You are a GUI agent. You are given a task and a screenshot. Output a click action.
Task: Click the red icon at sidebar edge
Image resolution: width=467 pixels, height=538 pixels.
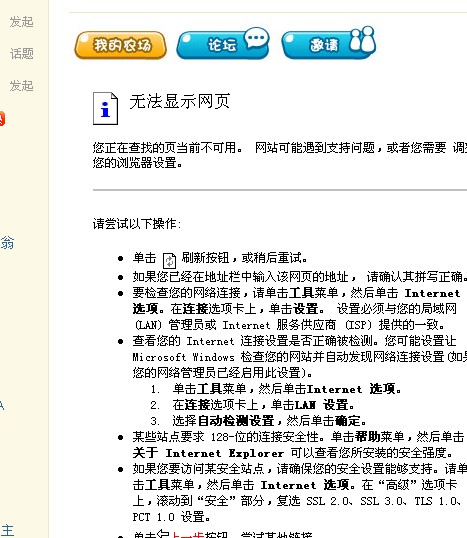pos(2,119)
